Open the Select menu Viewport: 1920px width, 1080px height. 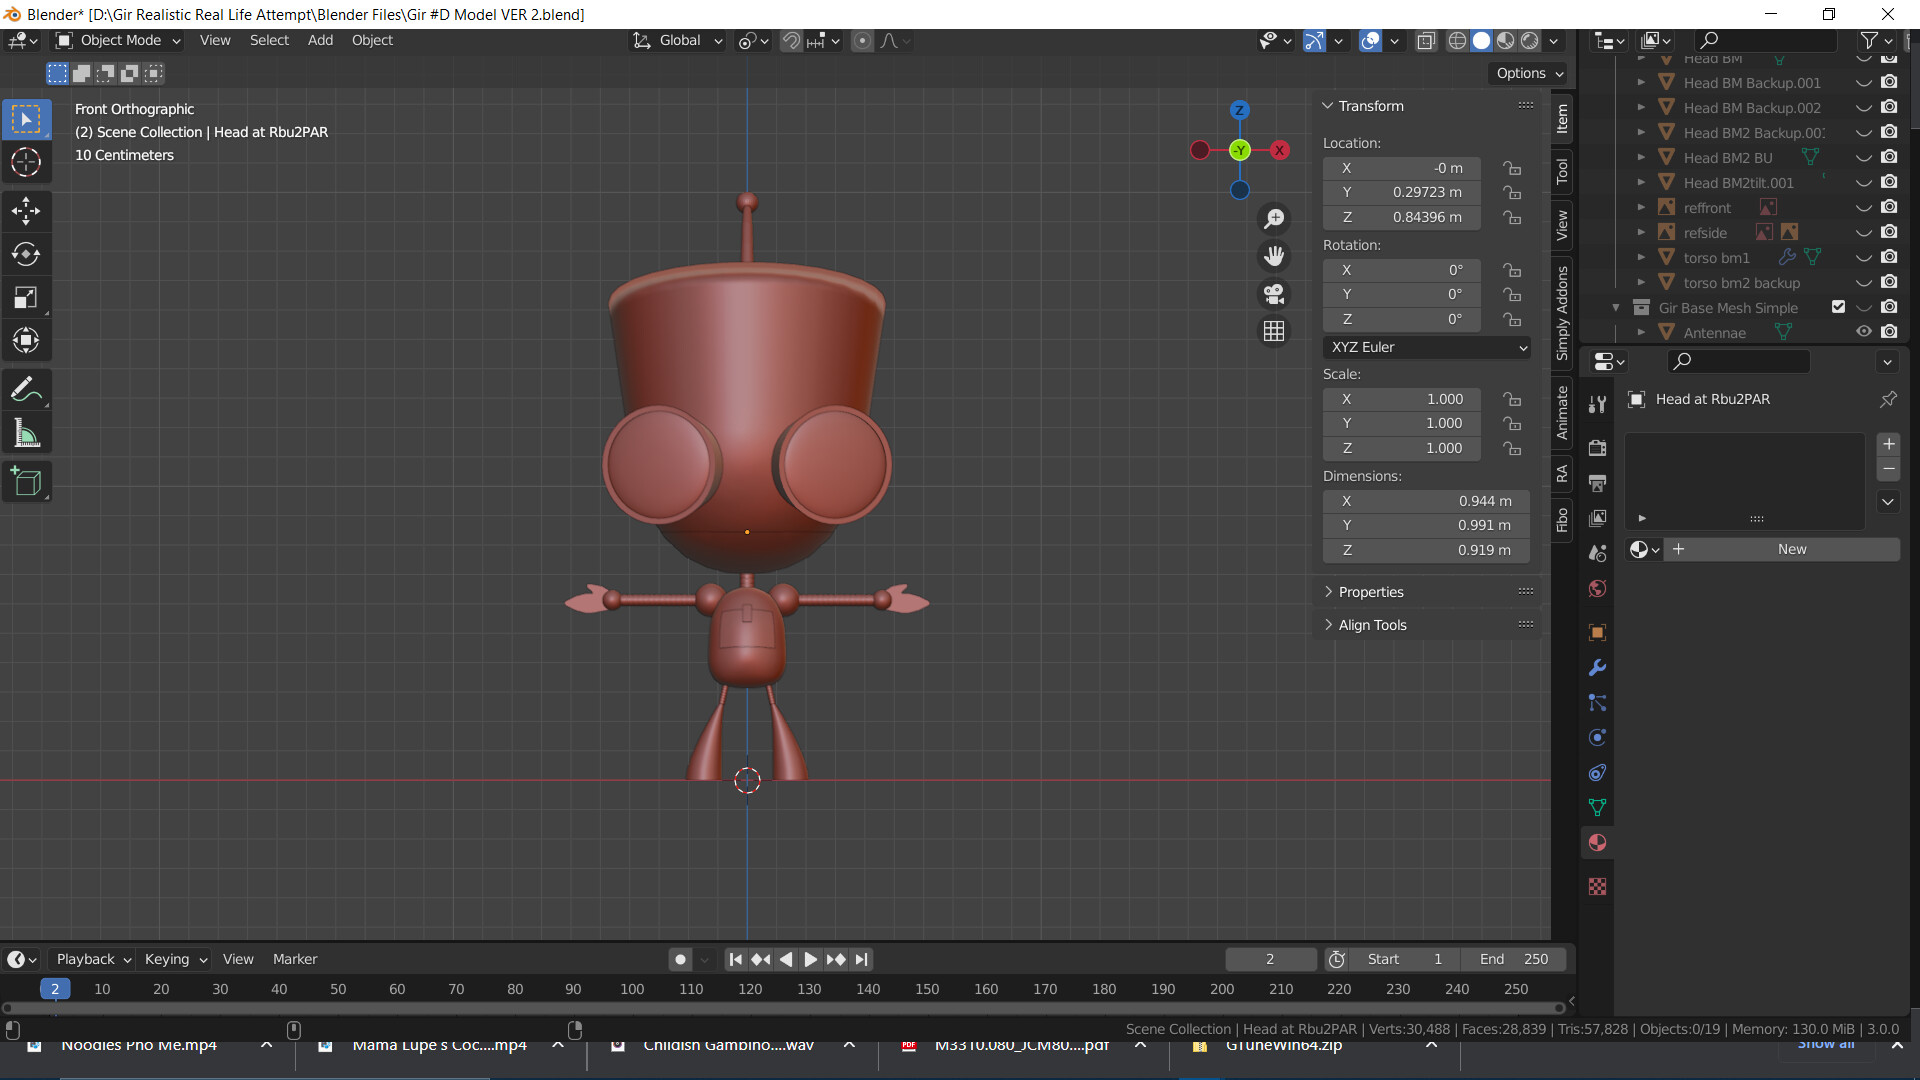268,40
